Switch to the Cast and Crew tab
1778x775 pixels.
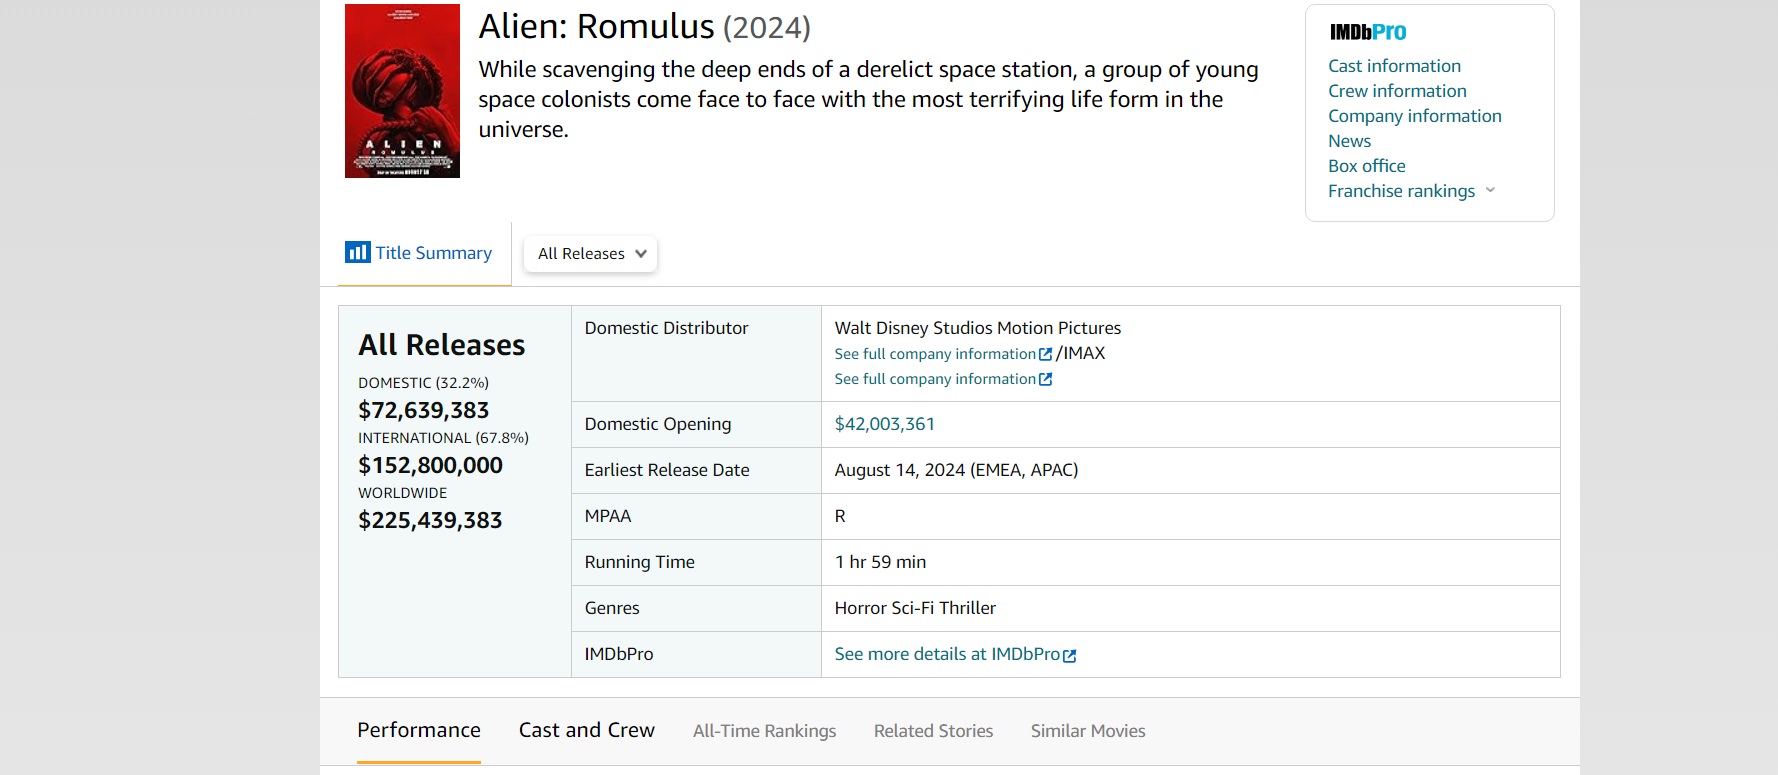point(586,730)
